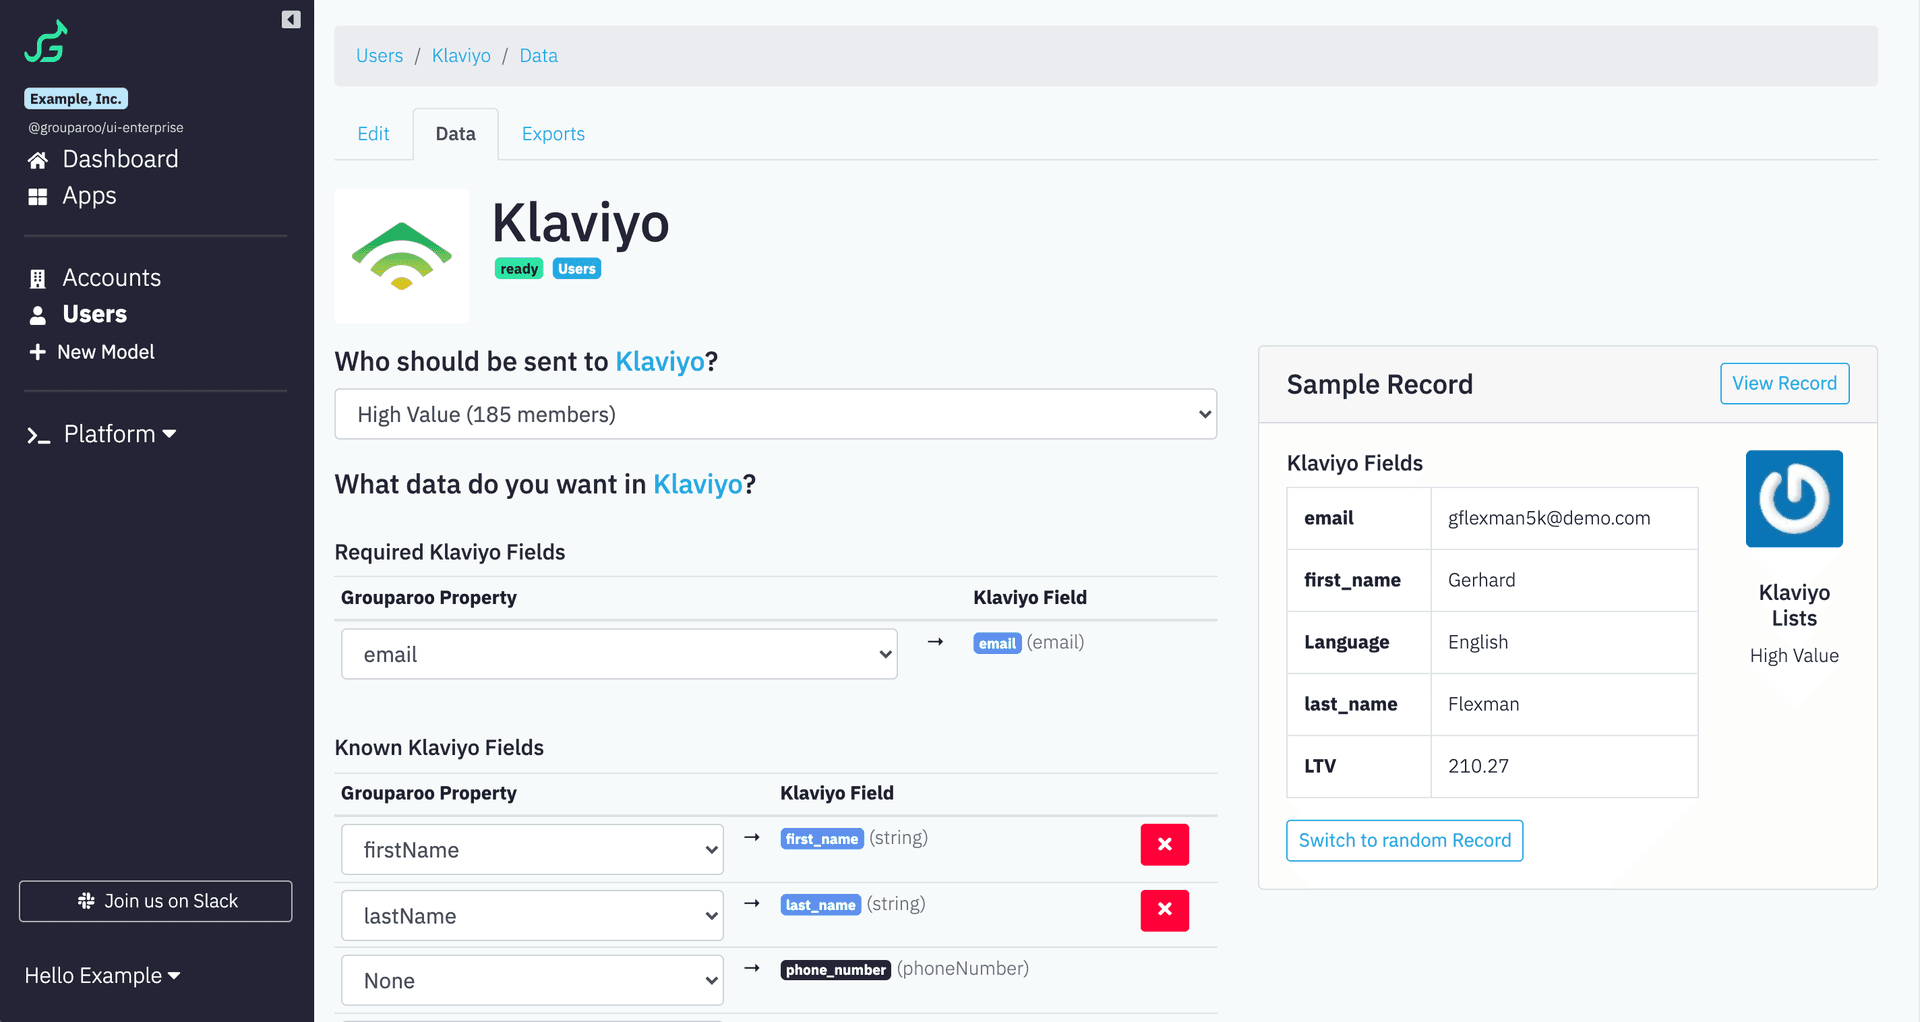The height and width of the screenshot is (1022, 1920).
Task: Click the Platform terminal icon
Action: click(38, 435)
